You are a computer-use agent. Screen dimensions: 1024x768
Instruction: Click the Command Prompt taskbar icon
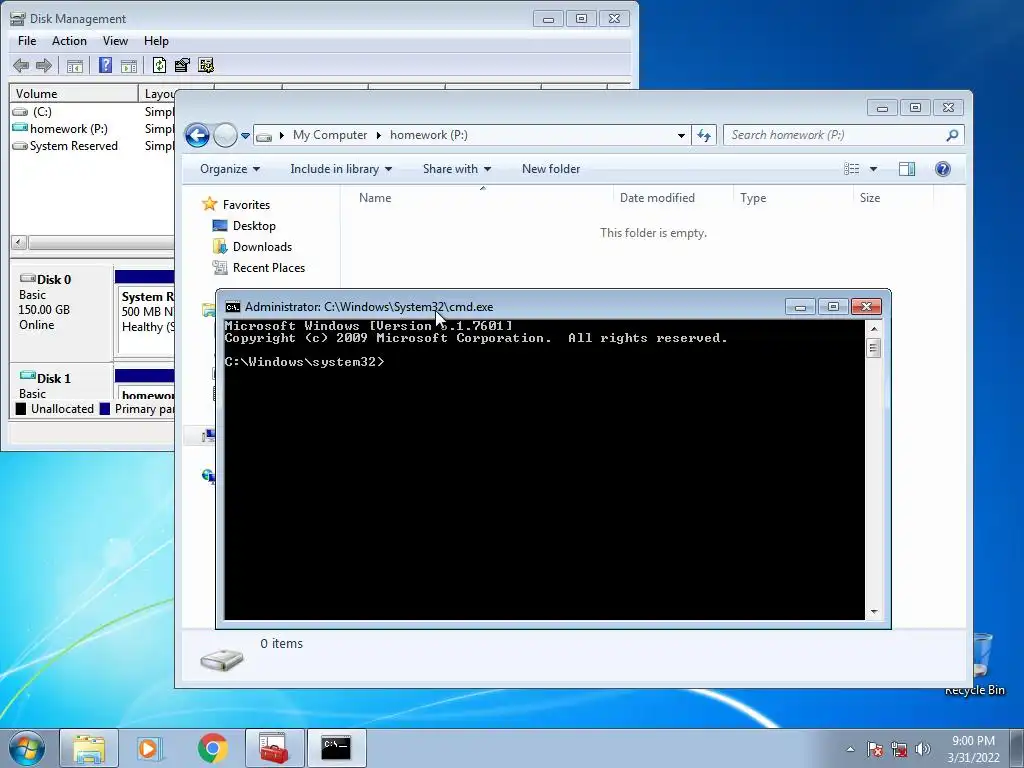click(x=336, y=748)
